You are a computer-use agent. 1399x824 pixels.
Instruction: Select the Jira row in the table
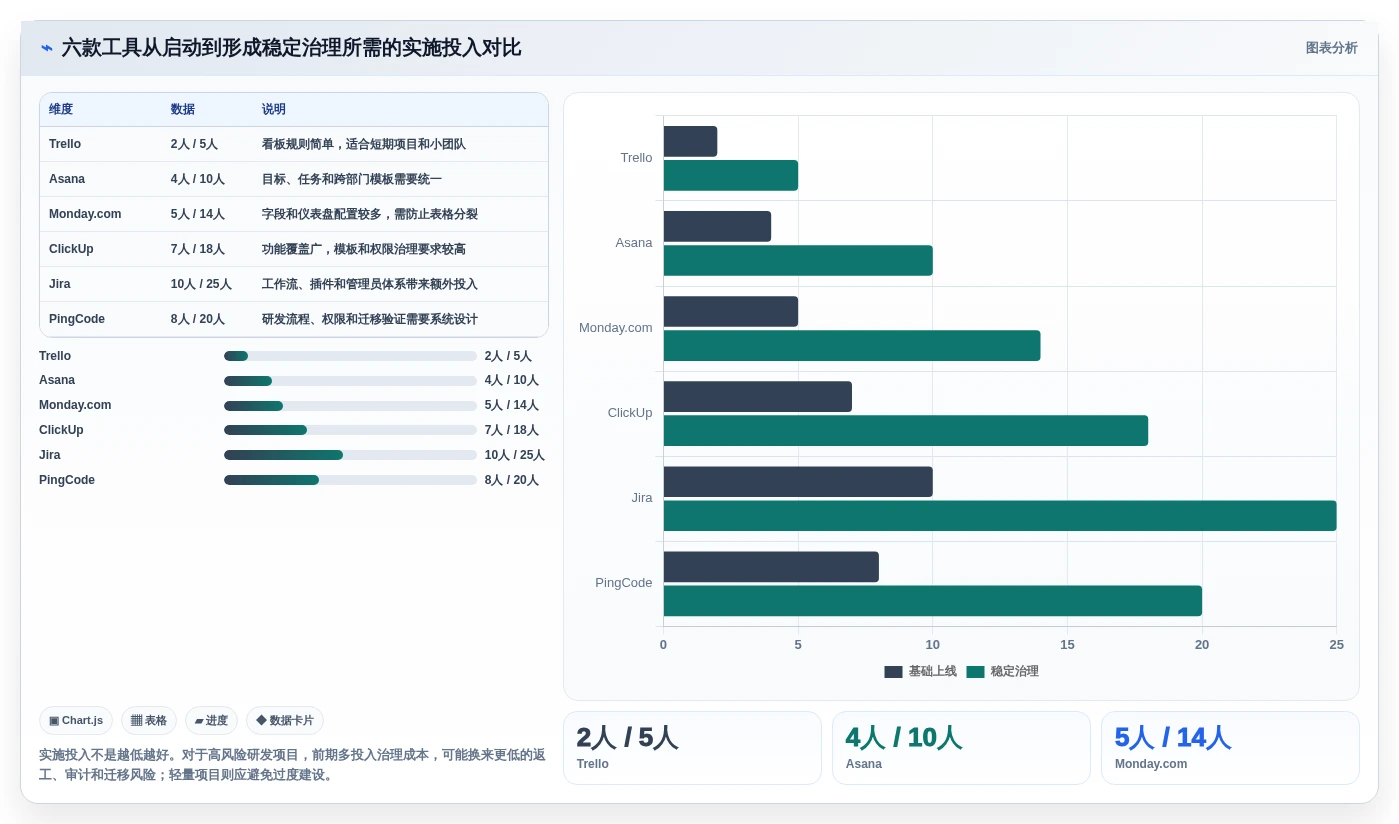[294, 284]
